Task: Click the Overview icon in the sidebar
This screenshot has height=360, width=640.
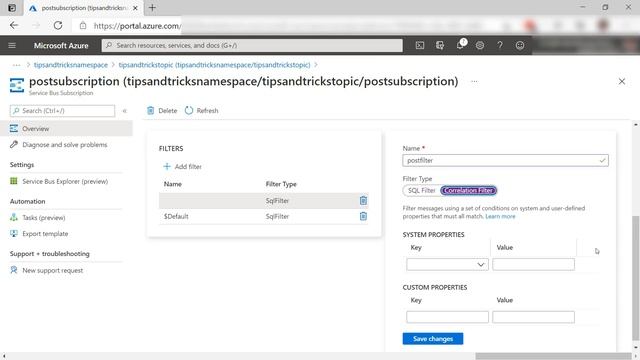Action: 14,129
